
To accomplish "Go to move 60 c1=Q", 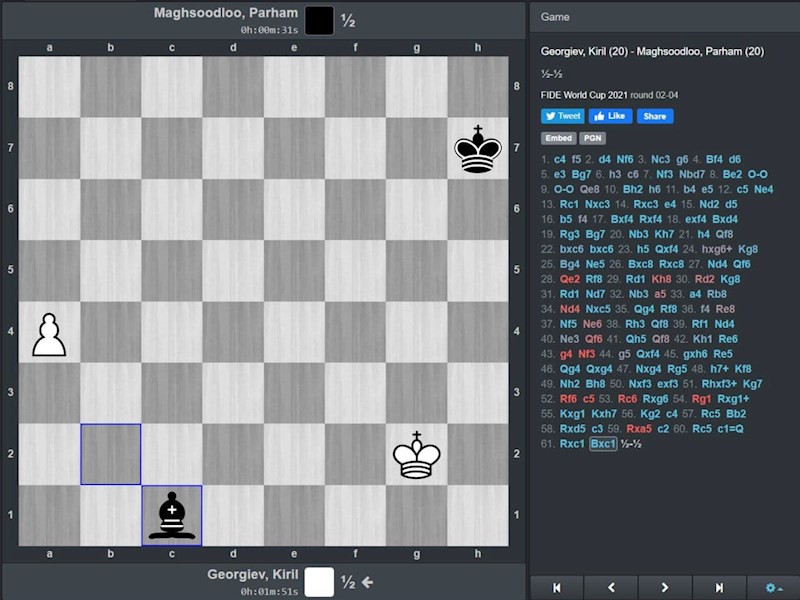I will 731,429.
